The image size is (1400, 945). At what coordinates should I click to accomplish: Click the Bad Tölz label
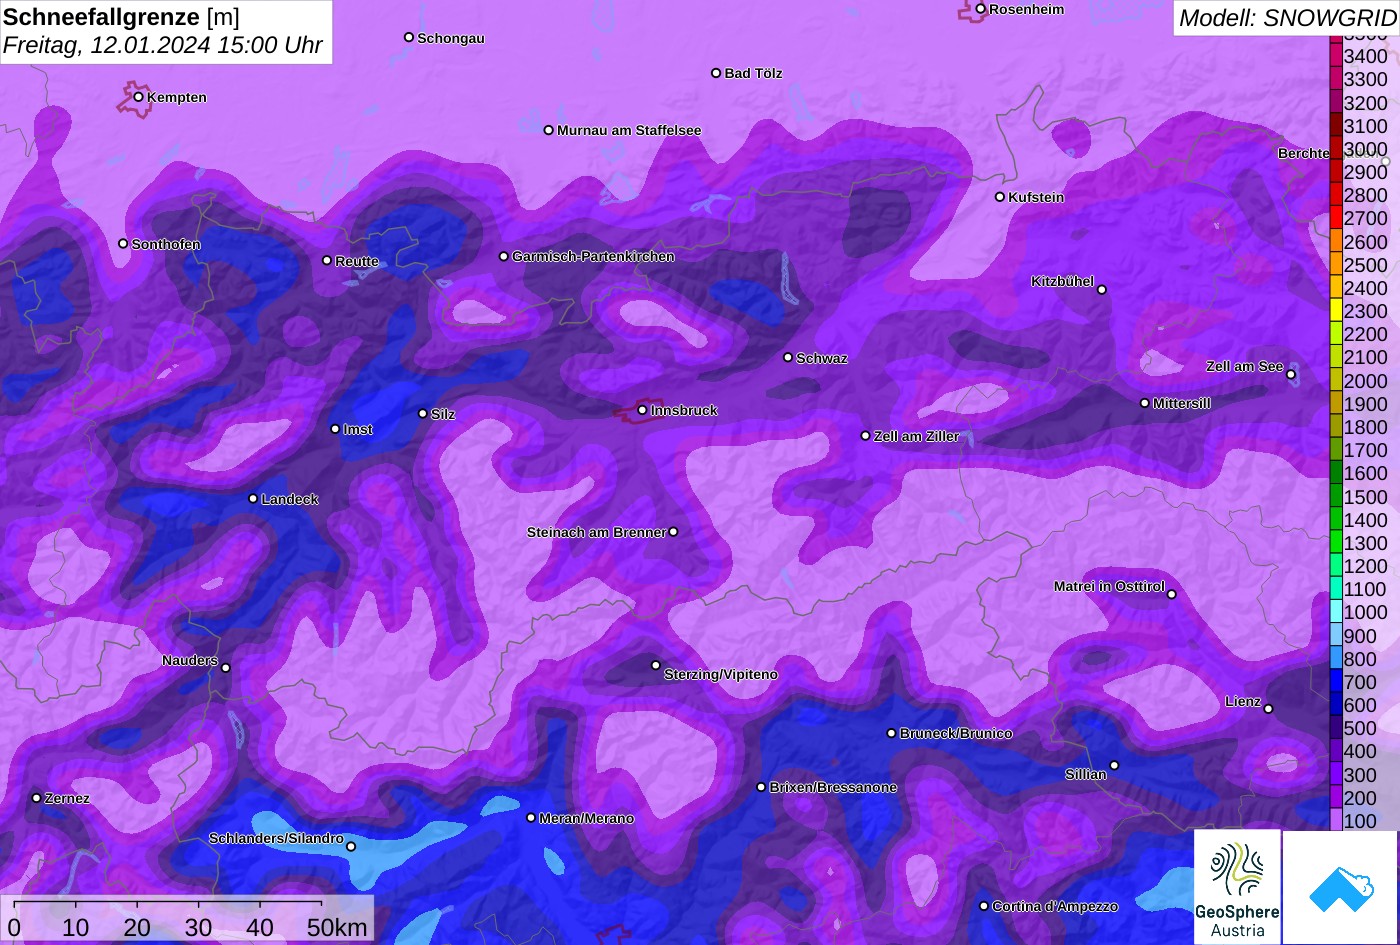753,73
